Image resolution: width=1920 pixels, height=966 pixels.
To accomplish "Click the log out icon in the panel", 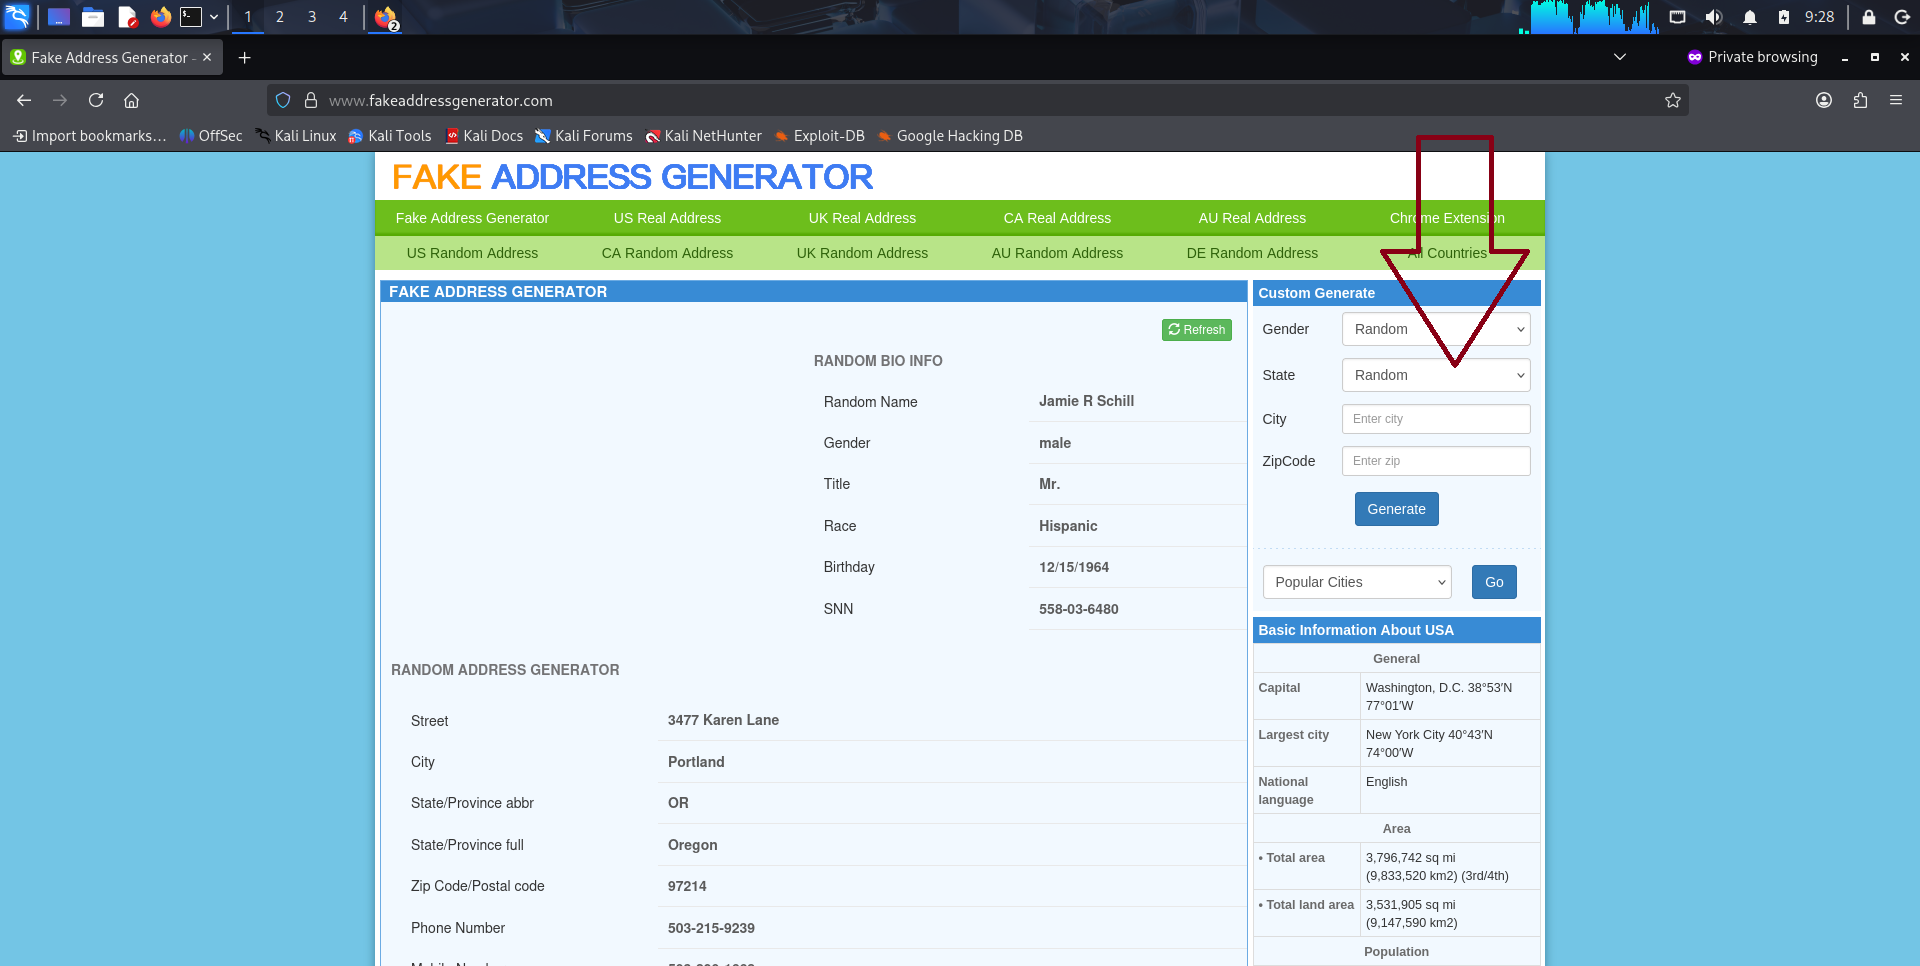I will pos(1902,17).
